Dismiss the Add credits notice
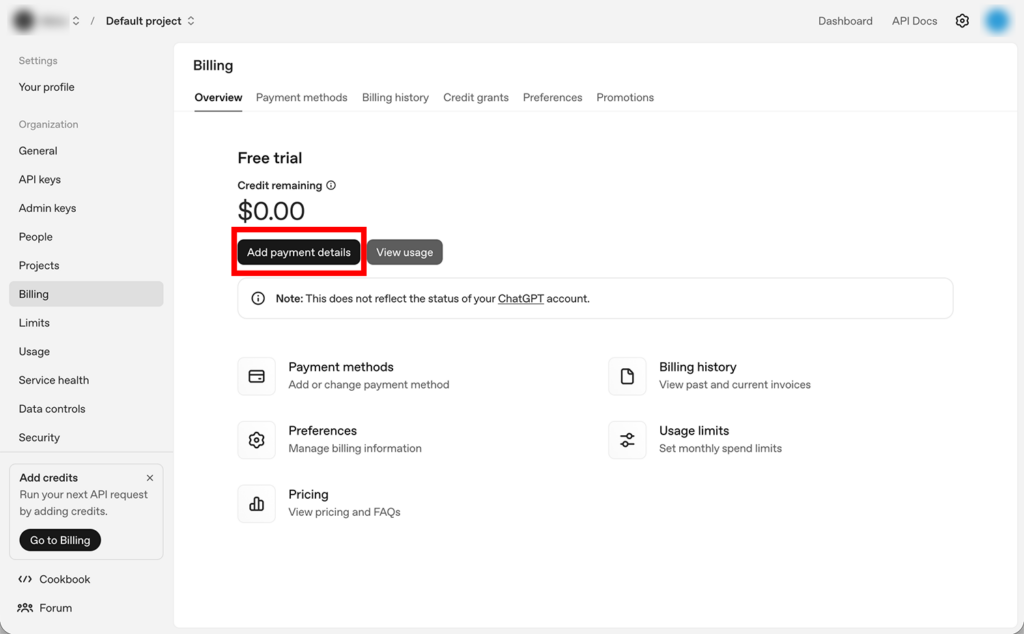 (x=150, y=478)
